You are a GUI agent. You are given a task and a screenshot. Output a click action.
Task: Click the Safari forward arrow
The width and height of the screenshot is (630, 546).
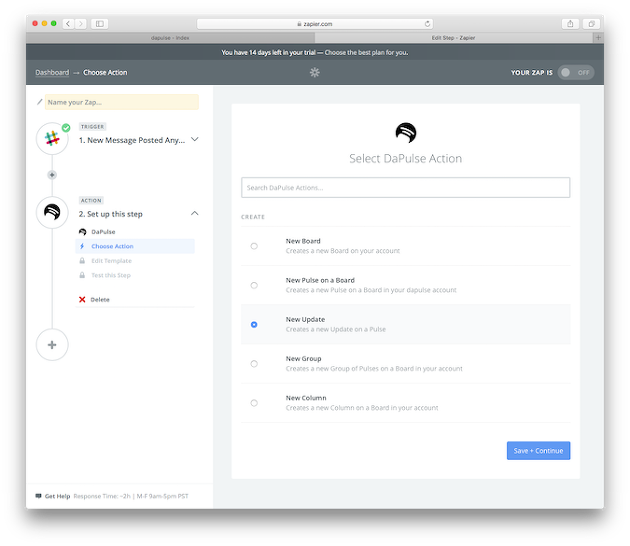click(80, 24)
